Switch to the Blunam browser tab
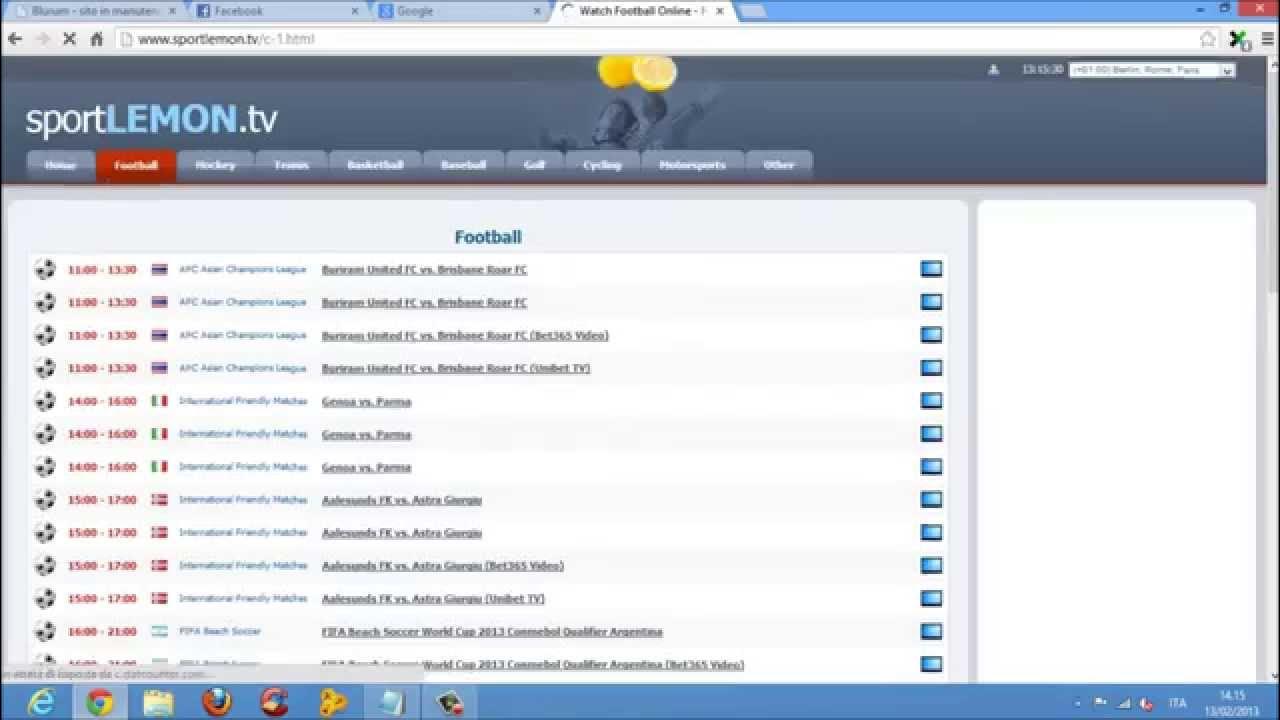The image size is (1280, 720). [x=95, y=11]
